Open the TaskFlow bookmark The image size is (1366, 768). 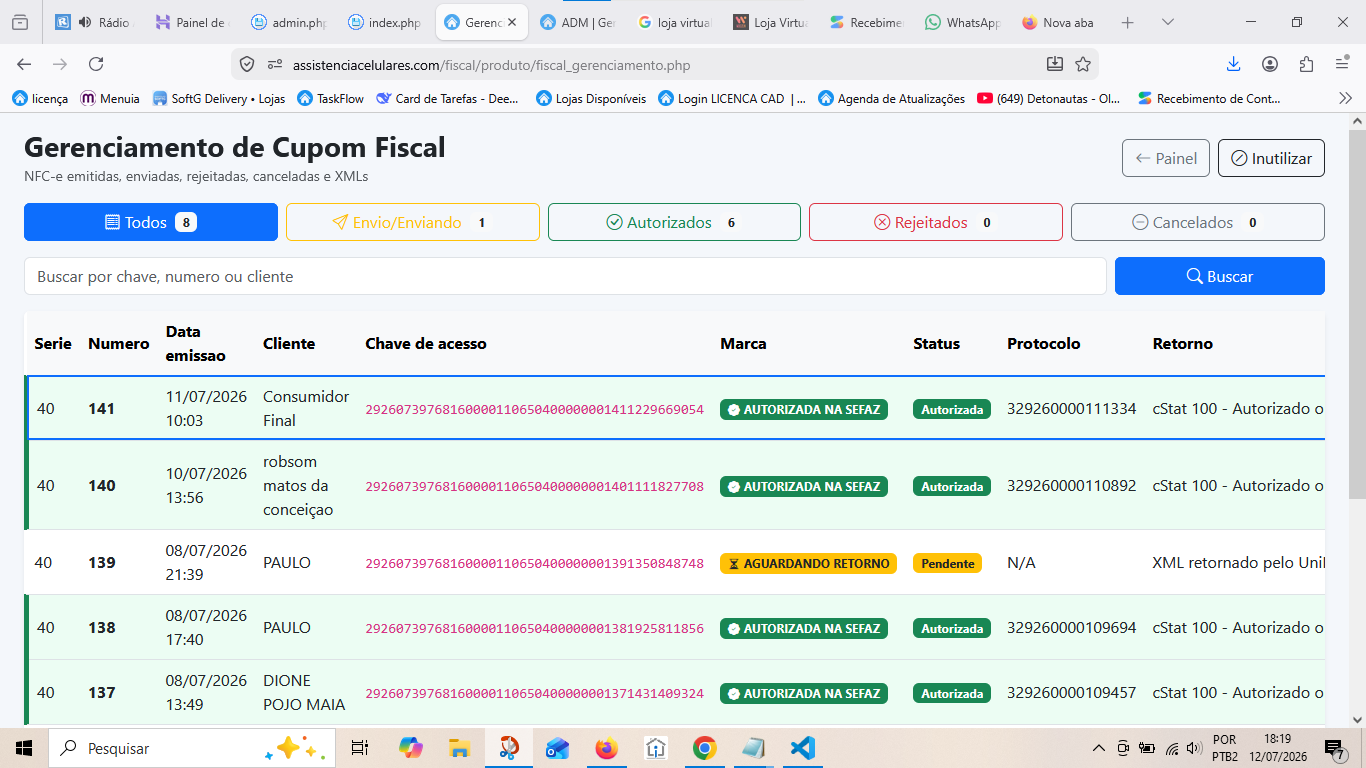(331, 98)
